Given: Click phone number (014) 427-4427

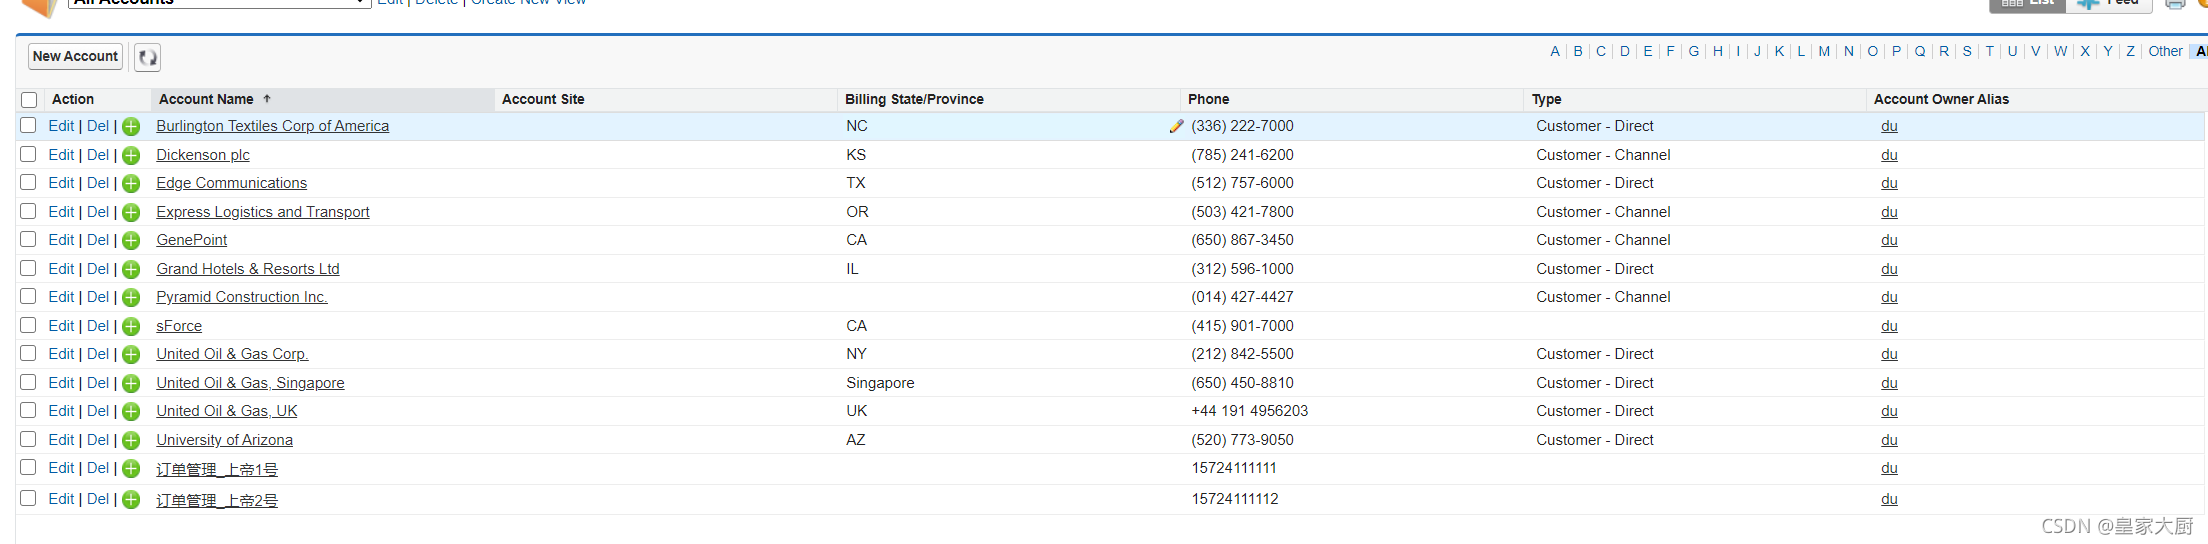Looking at the screenshot, I should pos(1242,297).
